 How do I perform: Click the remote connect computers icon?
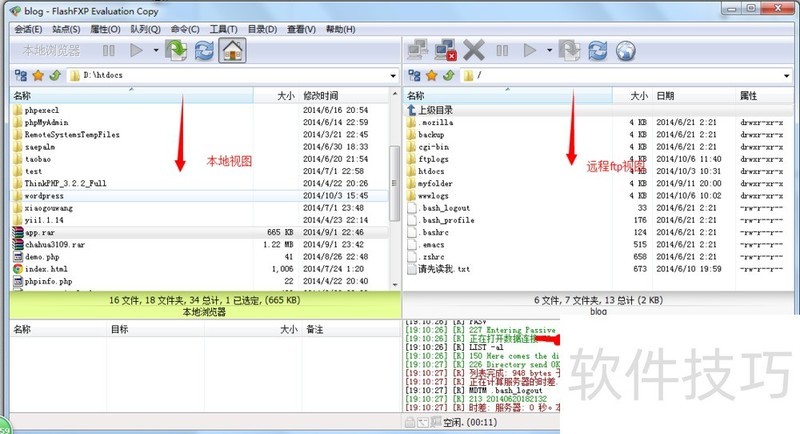[x=418, y=50]
